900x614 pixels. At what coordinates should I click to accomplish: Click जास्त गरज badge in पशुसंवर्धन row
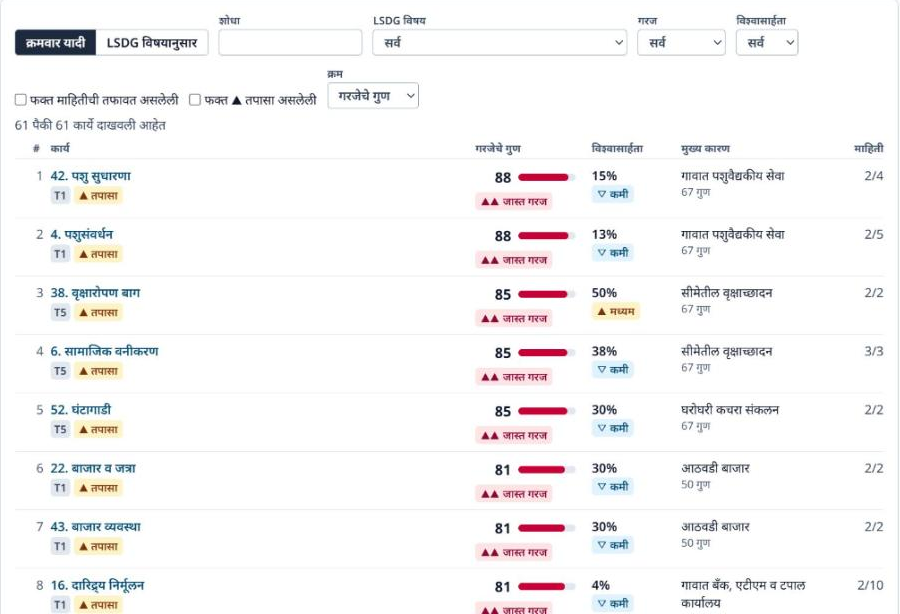(x=514, y=260)
